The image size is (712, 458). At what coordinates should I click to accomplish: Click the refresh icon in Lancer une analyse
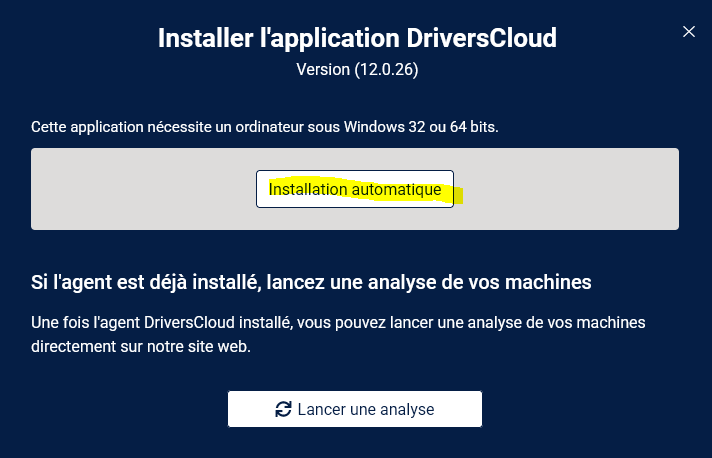pos(283,409)
